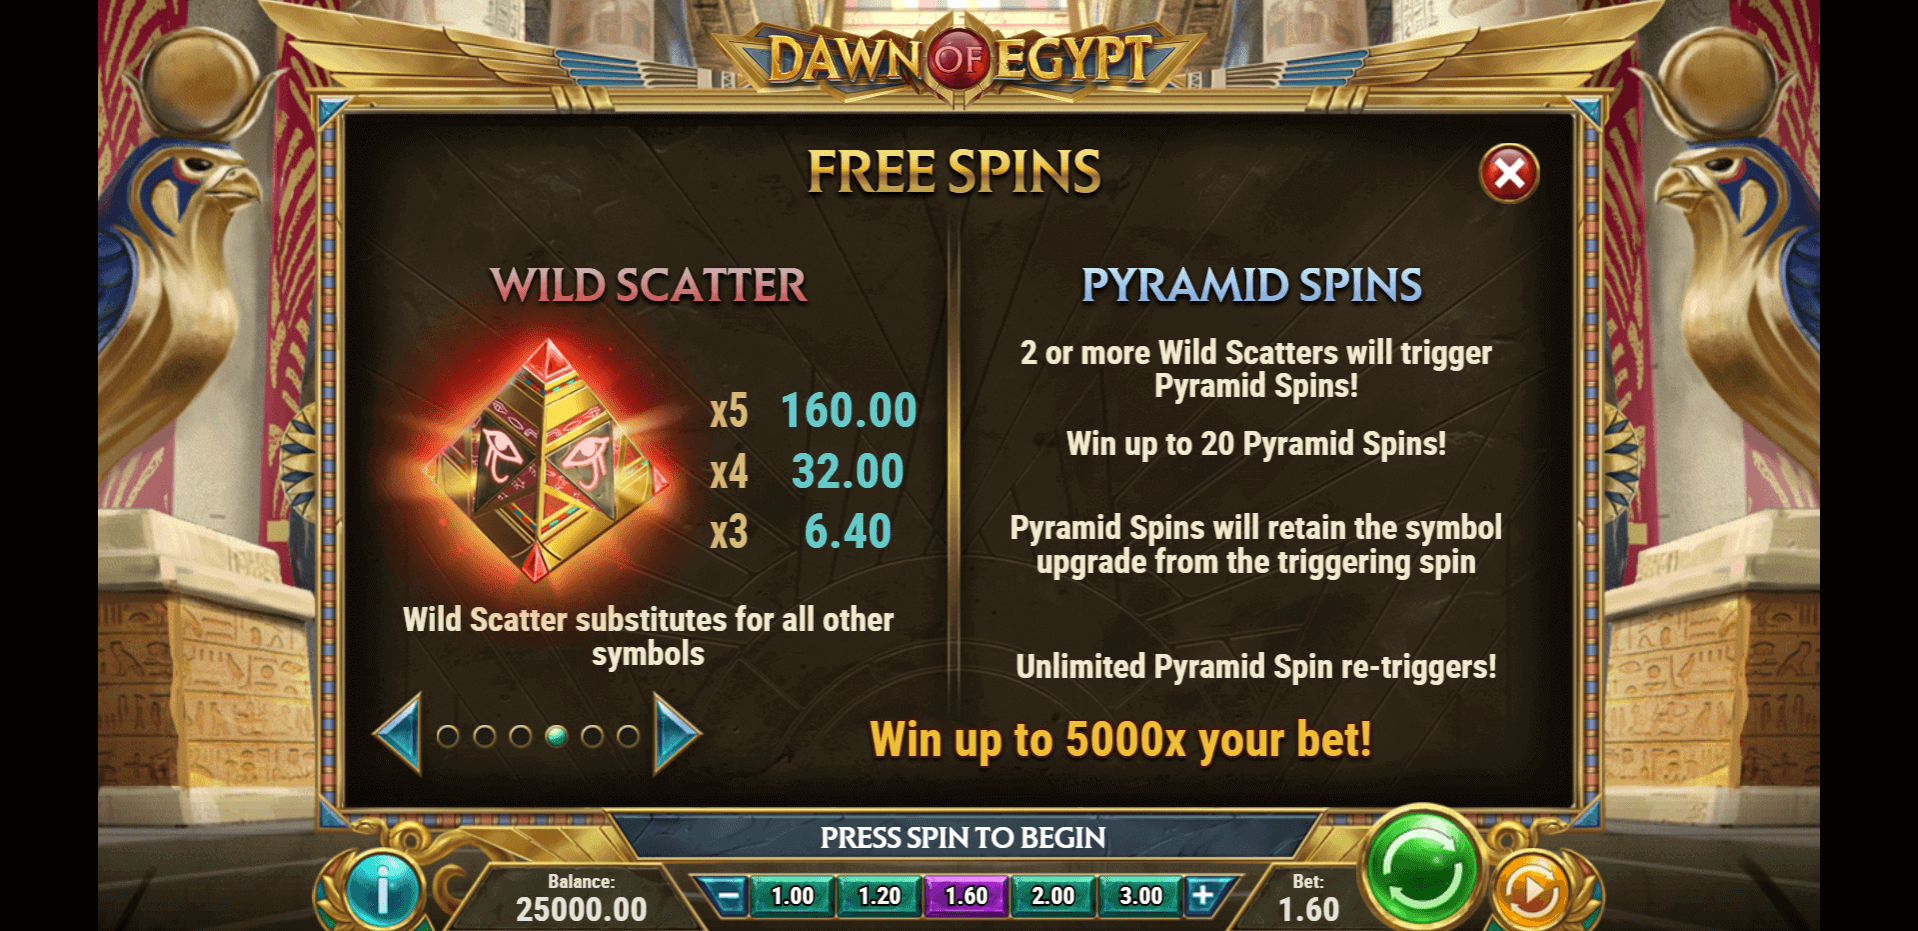Decrease bet with the minus button
Screen dimensions: 1918x931
[730, 896]
